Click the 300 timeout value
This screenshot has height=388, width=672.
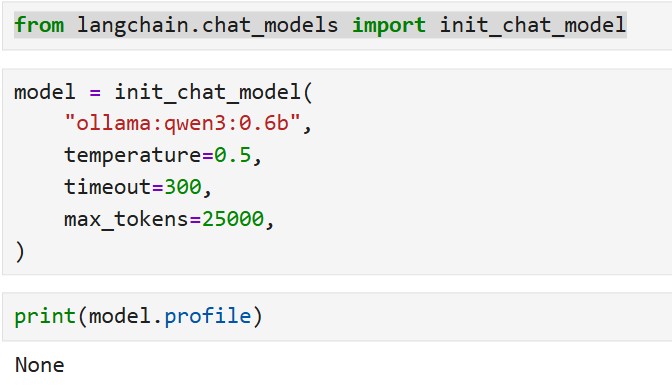183,187
